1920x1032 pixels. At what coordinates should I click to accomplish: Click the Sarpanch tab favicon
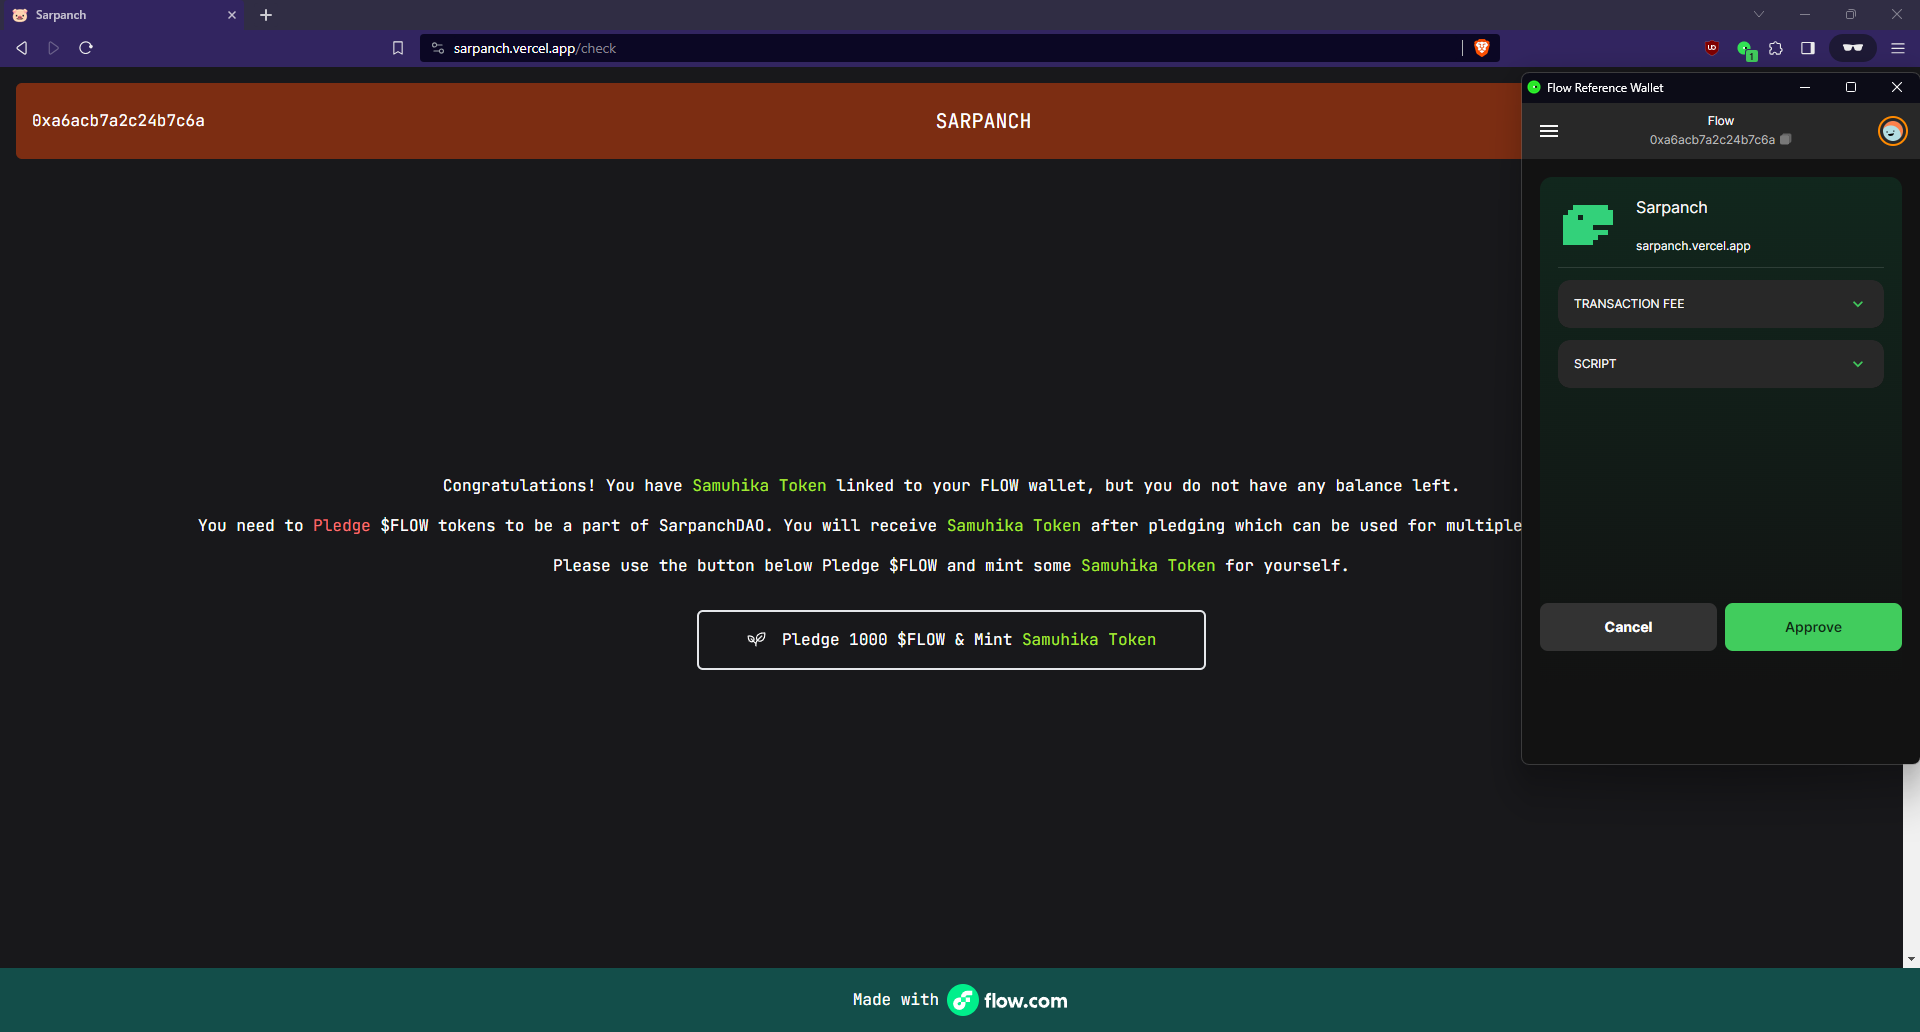[20, 15]
